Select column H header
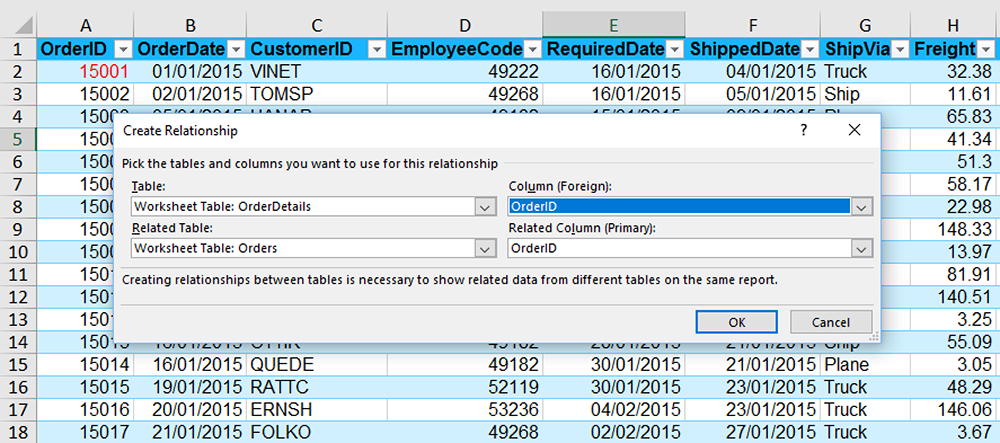The width and height of the screenshot is (1000, 443). 953,25
